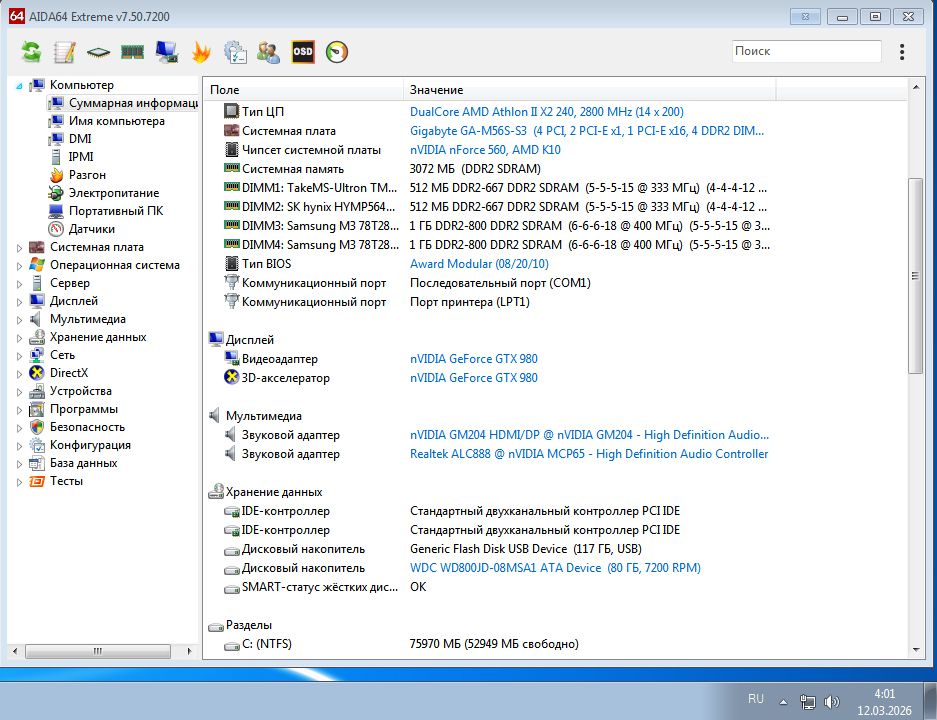Expand the Системная плата tree node
The height and width of the screenshot is (720, 937).
coord(19,247)
